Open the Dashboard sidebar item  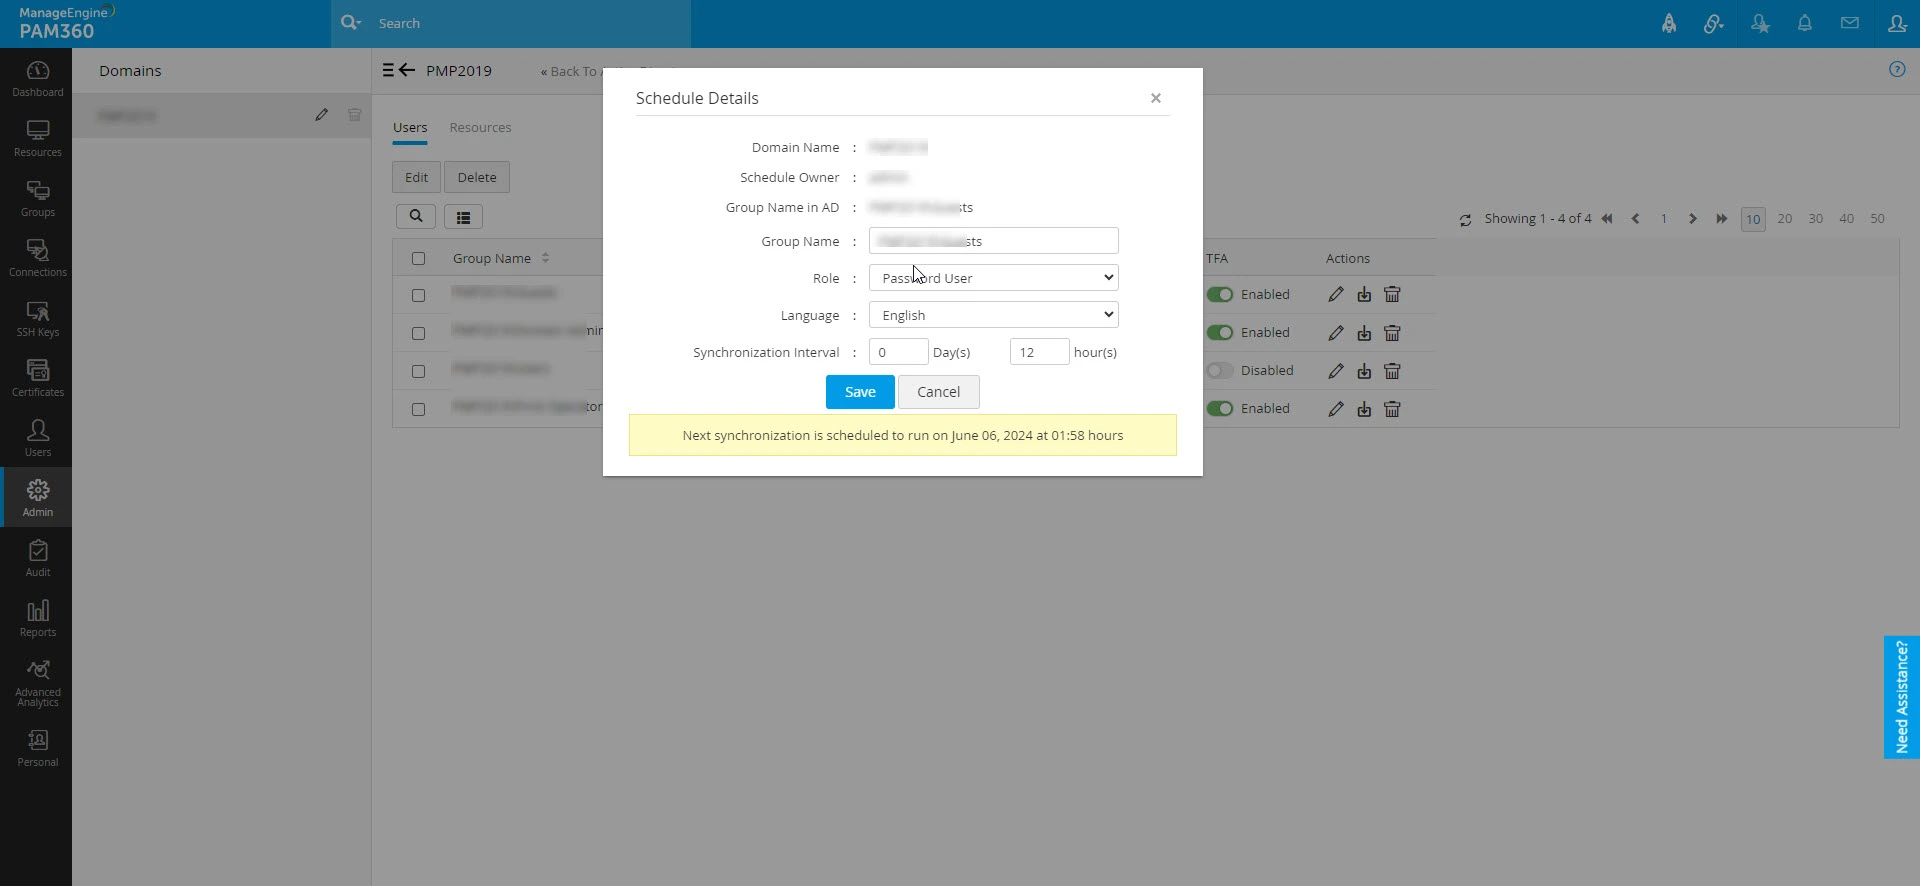(37, 78)
